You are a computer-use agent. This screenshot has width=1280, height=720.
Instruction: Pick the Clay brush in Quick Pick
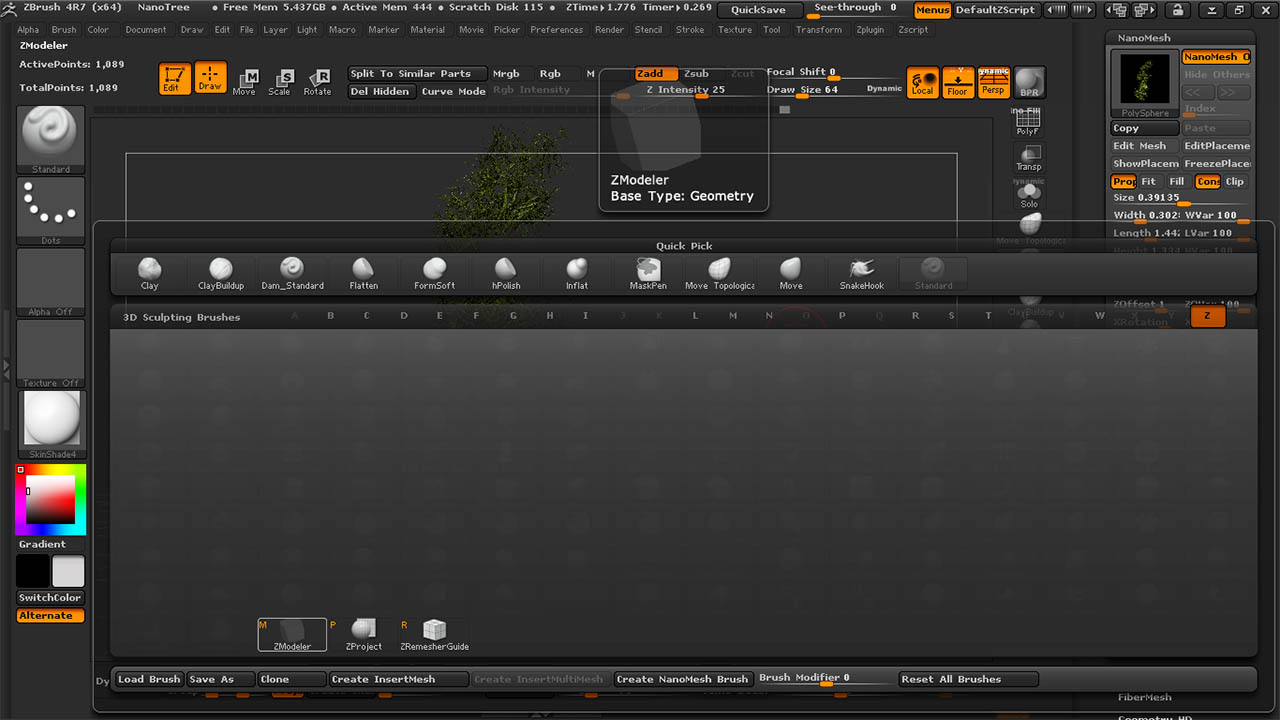149,273
